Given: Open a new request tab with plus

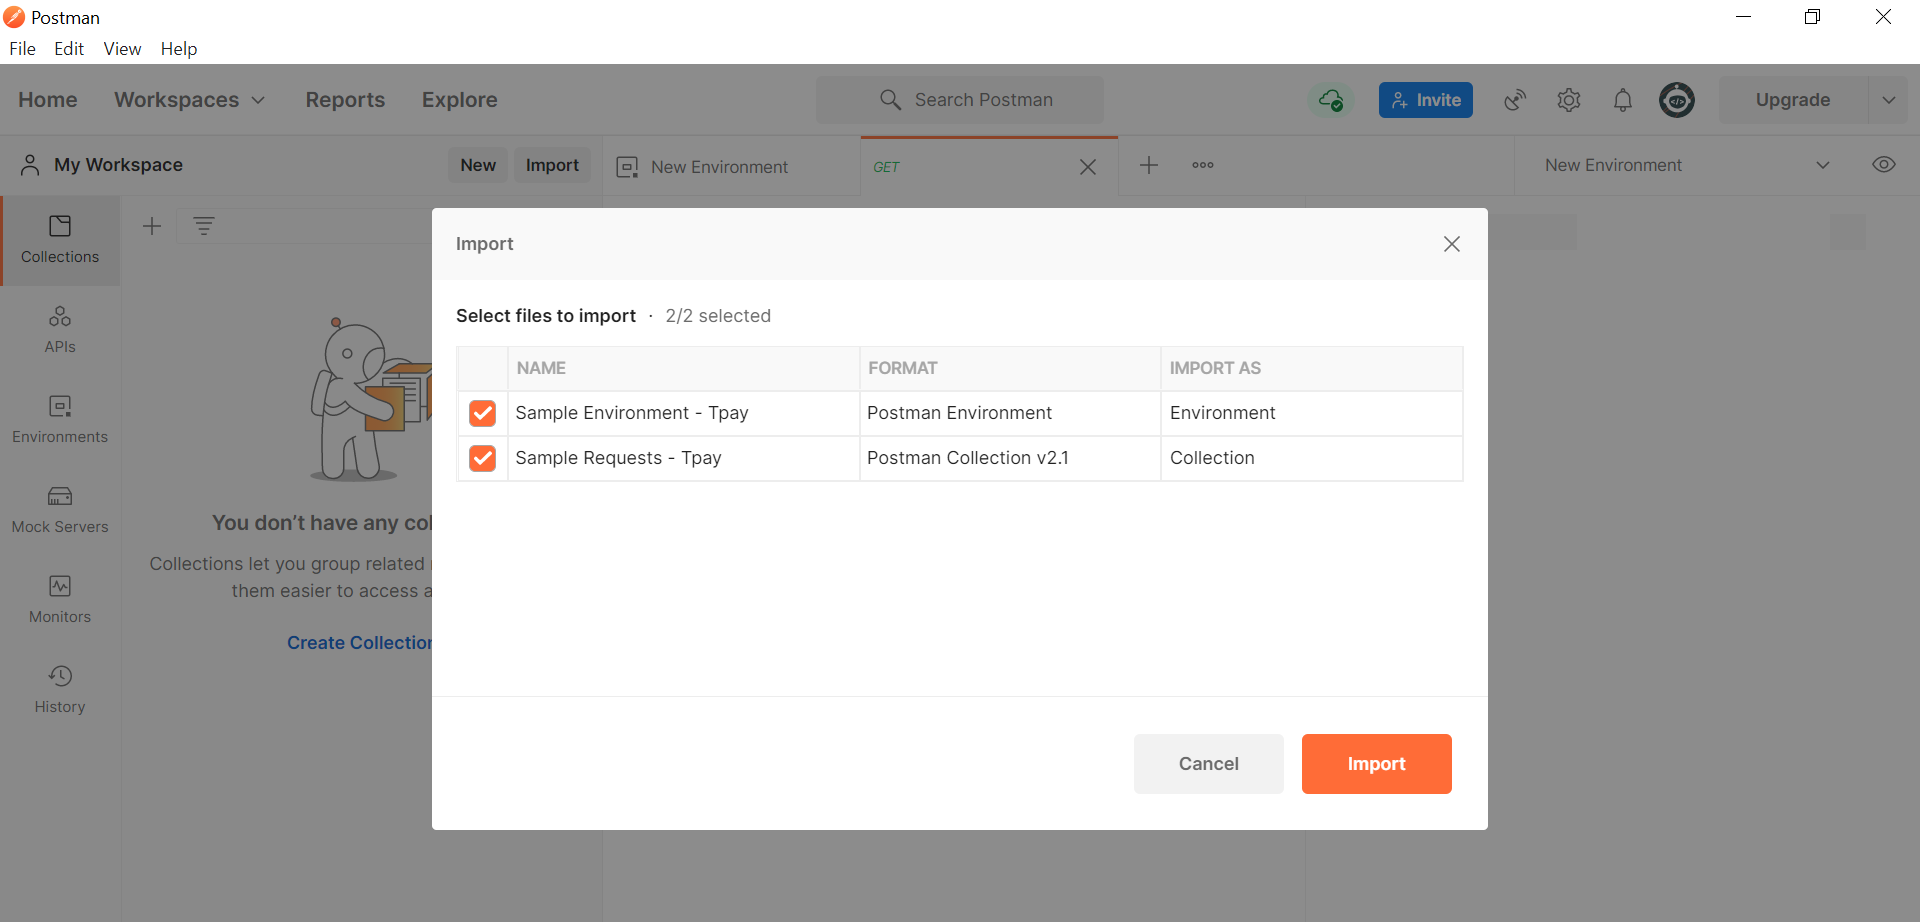Looking at the screenshot, I should click(x=1149, y=165).
